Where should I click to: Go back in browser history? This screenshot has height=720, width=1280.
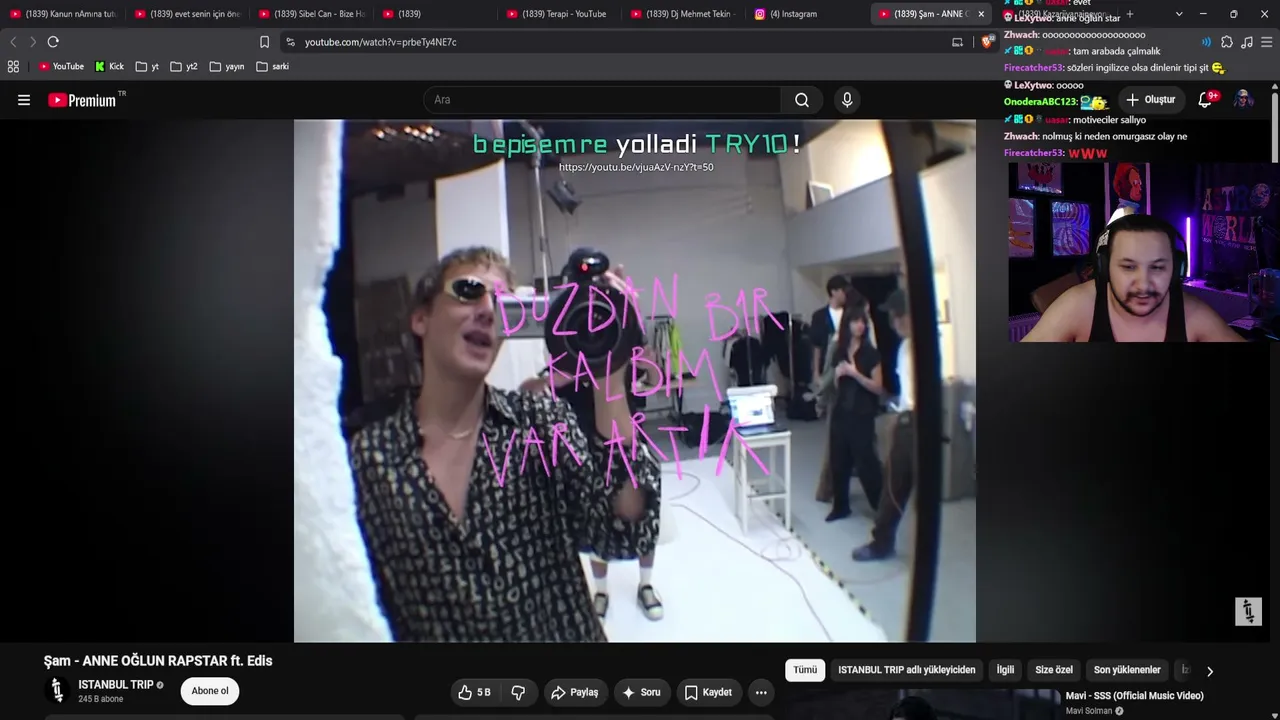[13, 42]
